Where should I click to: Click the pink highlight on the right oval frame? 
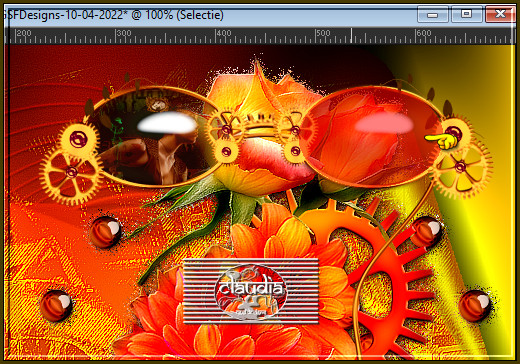[x=384, y=123]
